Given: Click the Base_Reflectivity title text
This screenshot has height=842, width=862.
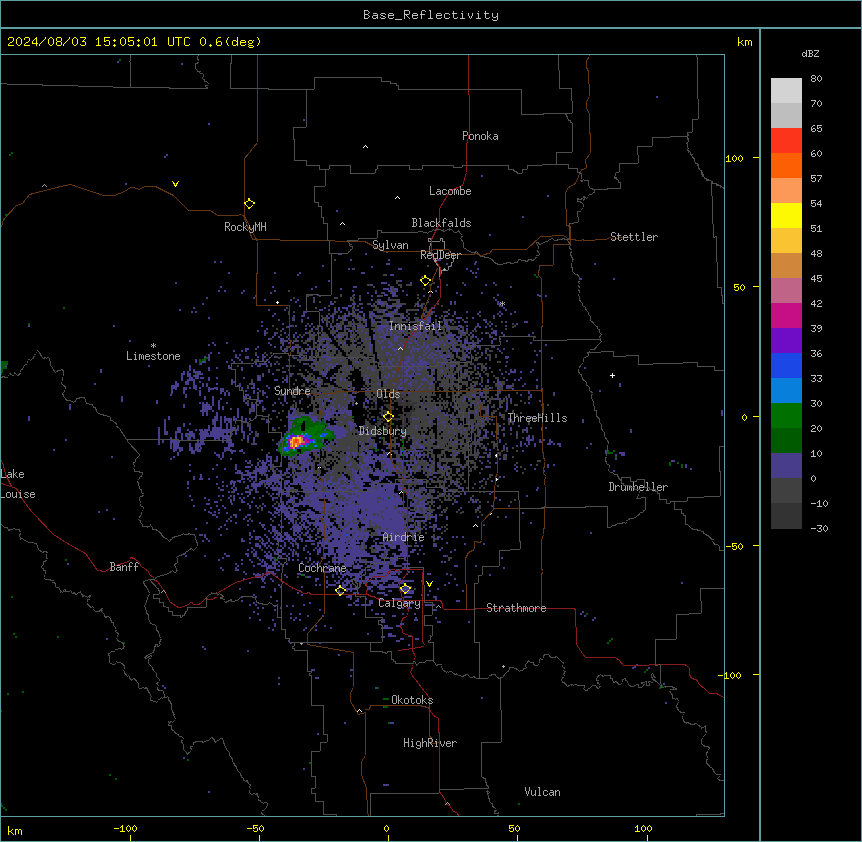Looking at the screenshot, I should tap(431, 15).
